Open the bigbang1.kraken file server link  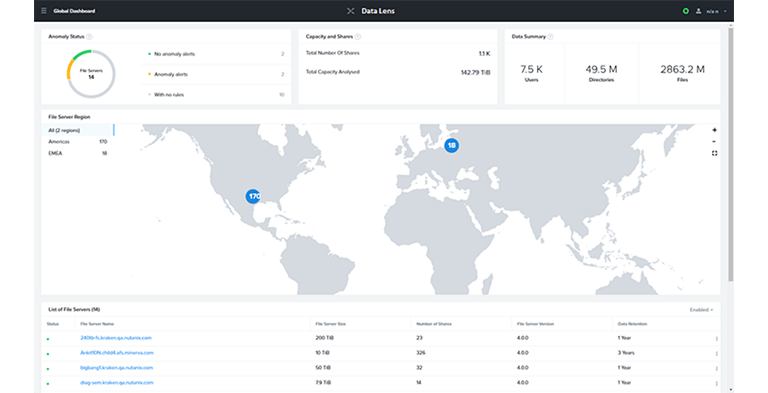[x=117, y=368]
